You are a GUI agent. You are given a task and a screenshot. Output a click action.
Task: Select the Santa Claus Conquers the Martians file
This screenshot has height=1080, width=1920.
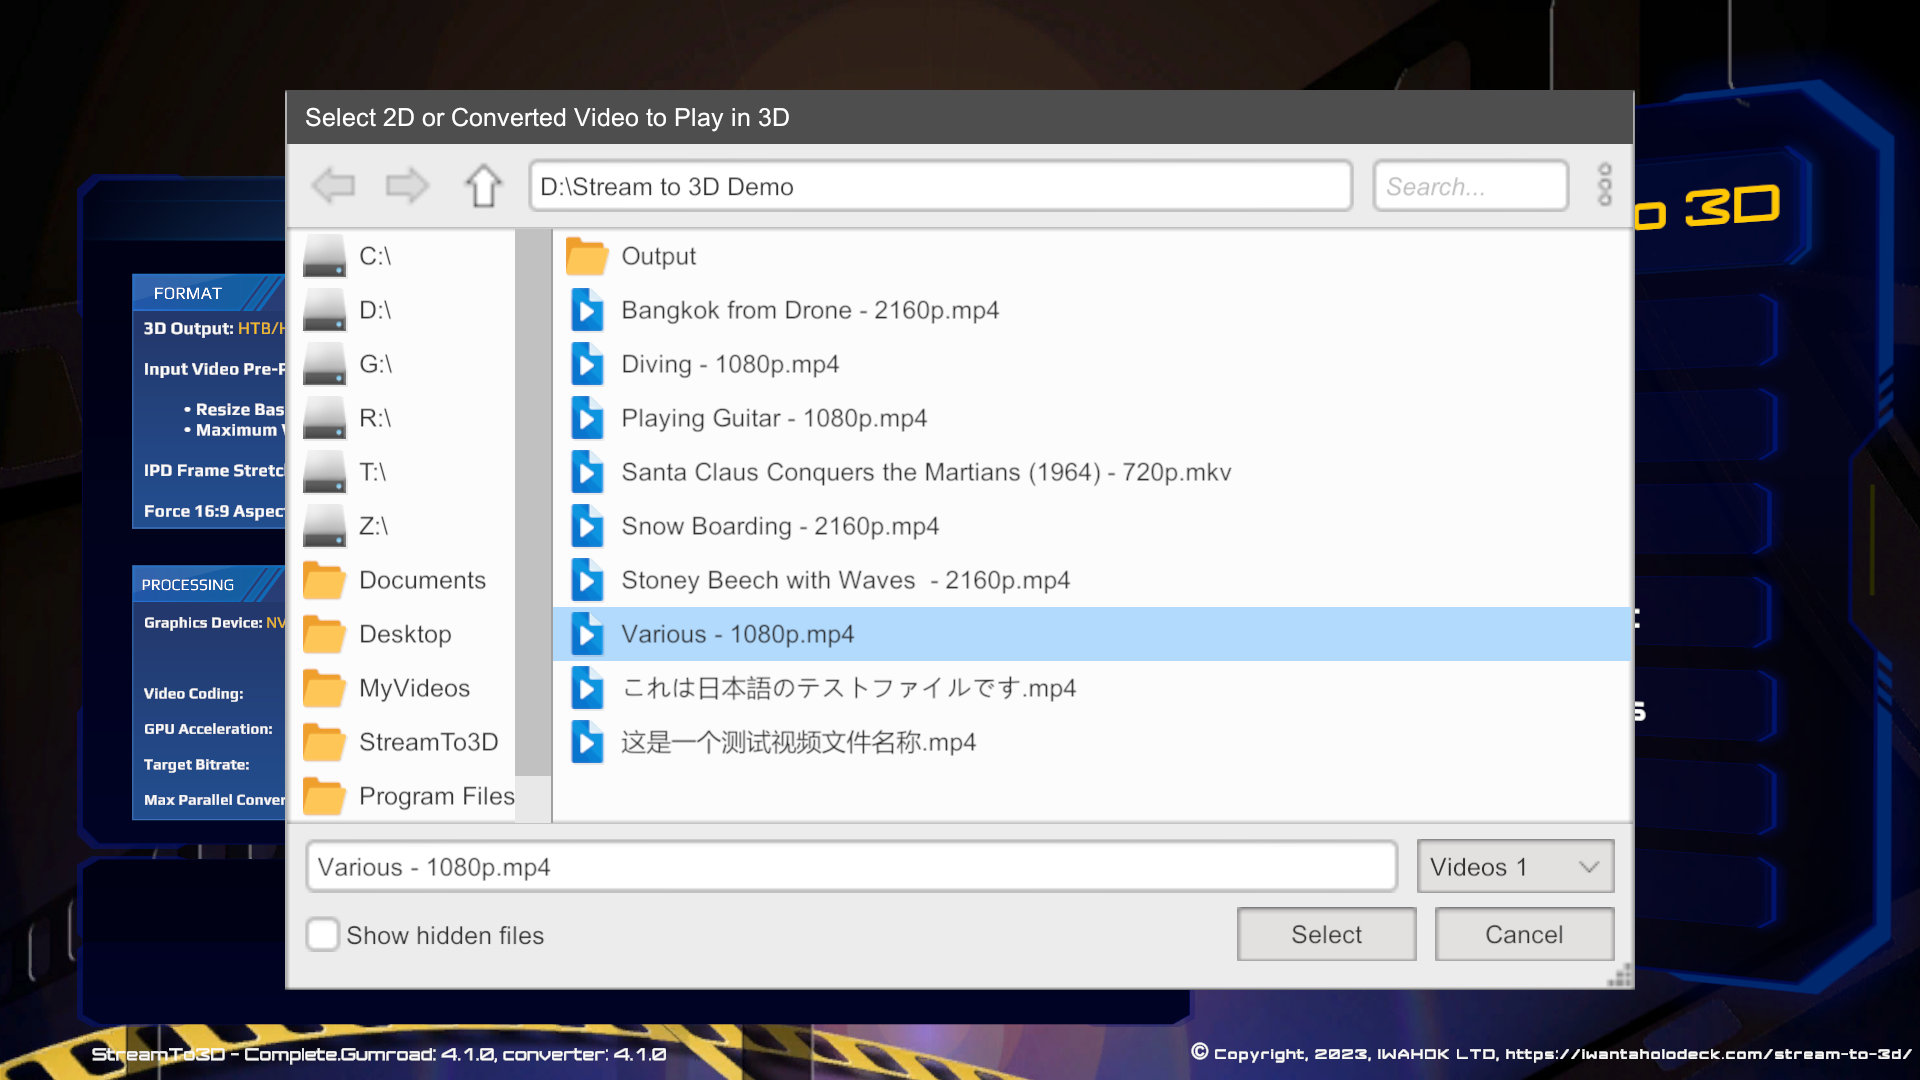point(926,471)
